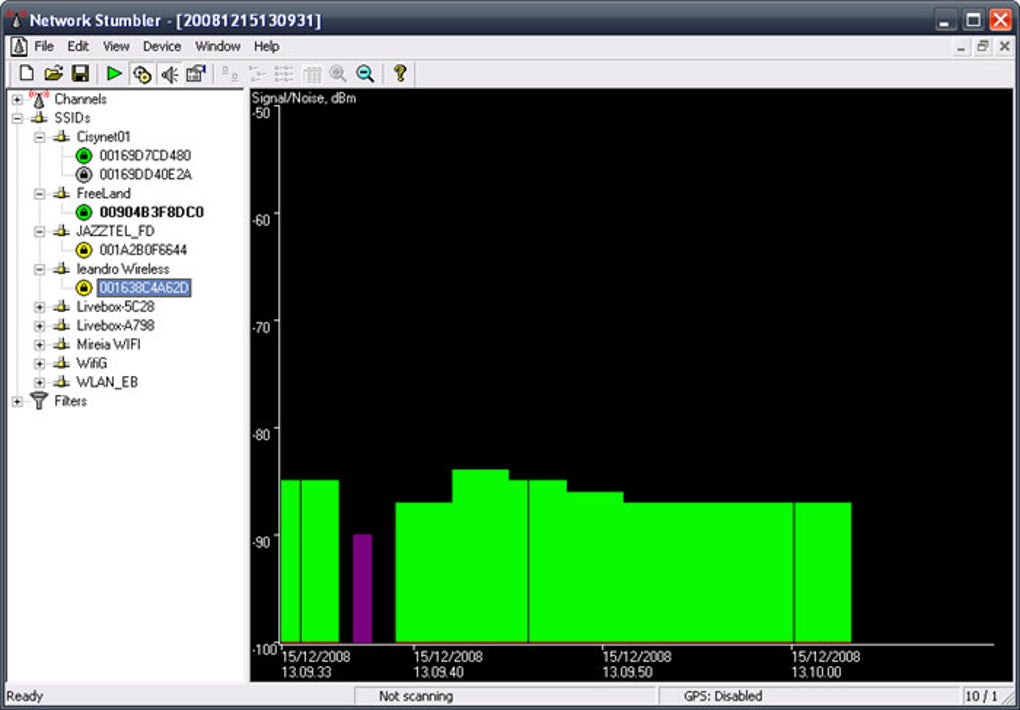Open the Options icon in toolbar
Image resolution: width=1020 pixels, height=710 pixels.
[x=196, y=74]
